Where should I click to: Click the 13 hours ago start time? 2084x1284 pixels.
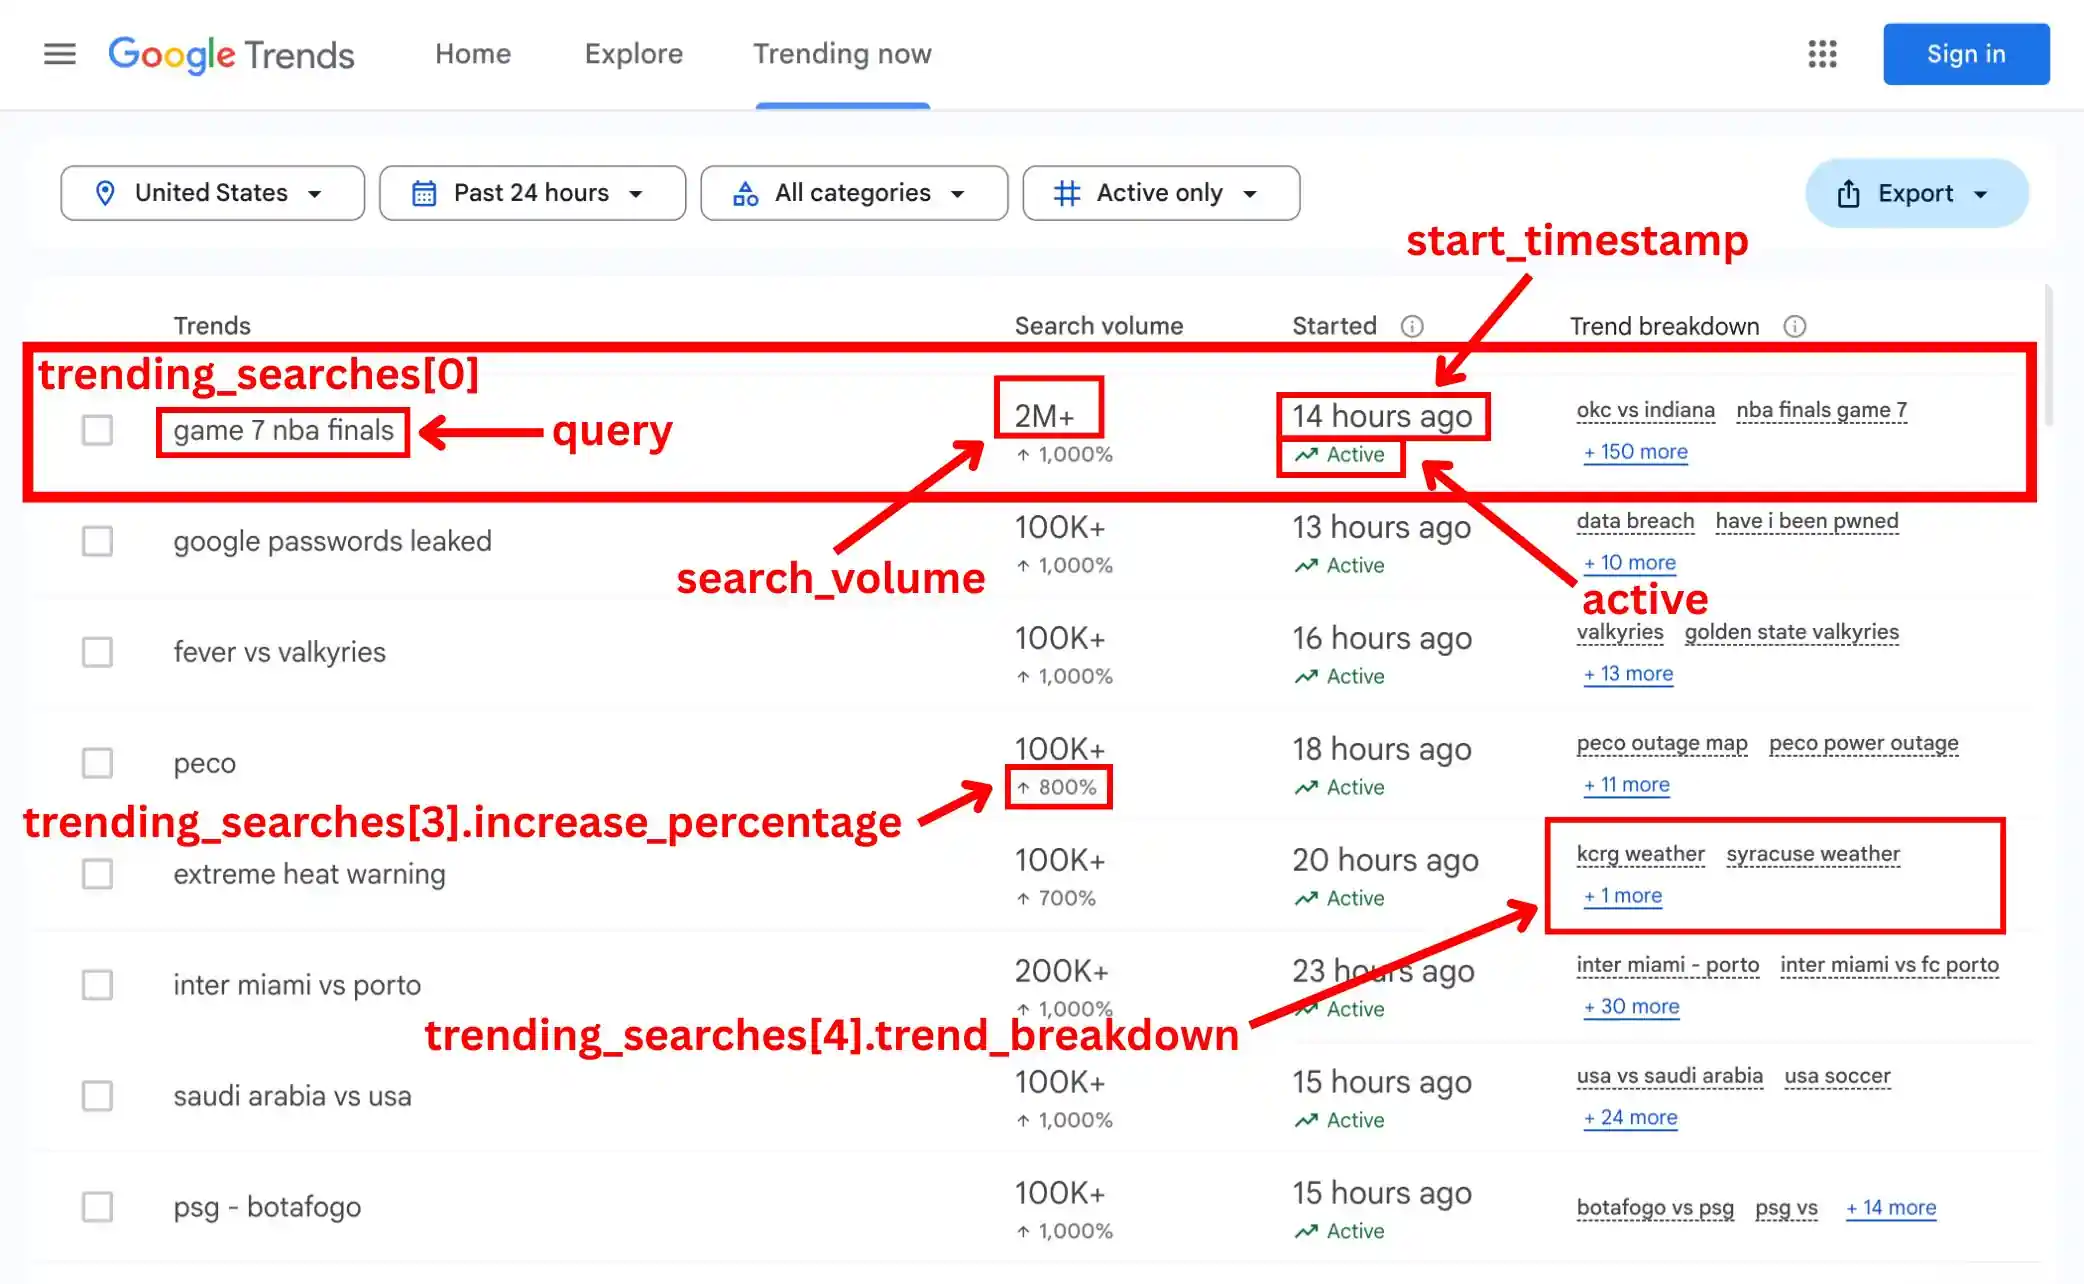(x=1382, y=527)
